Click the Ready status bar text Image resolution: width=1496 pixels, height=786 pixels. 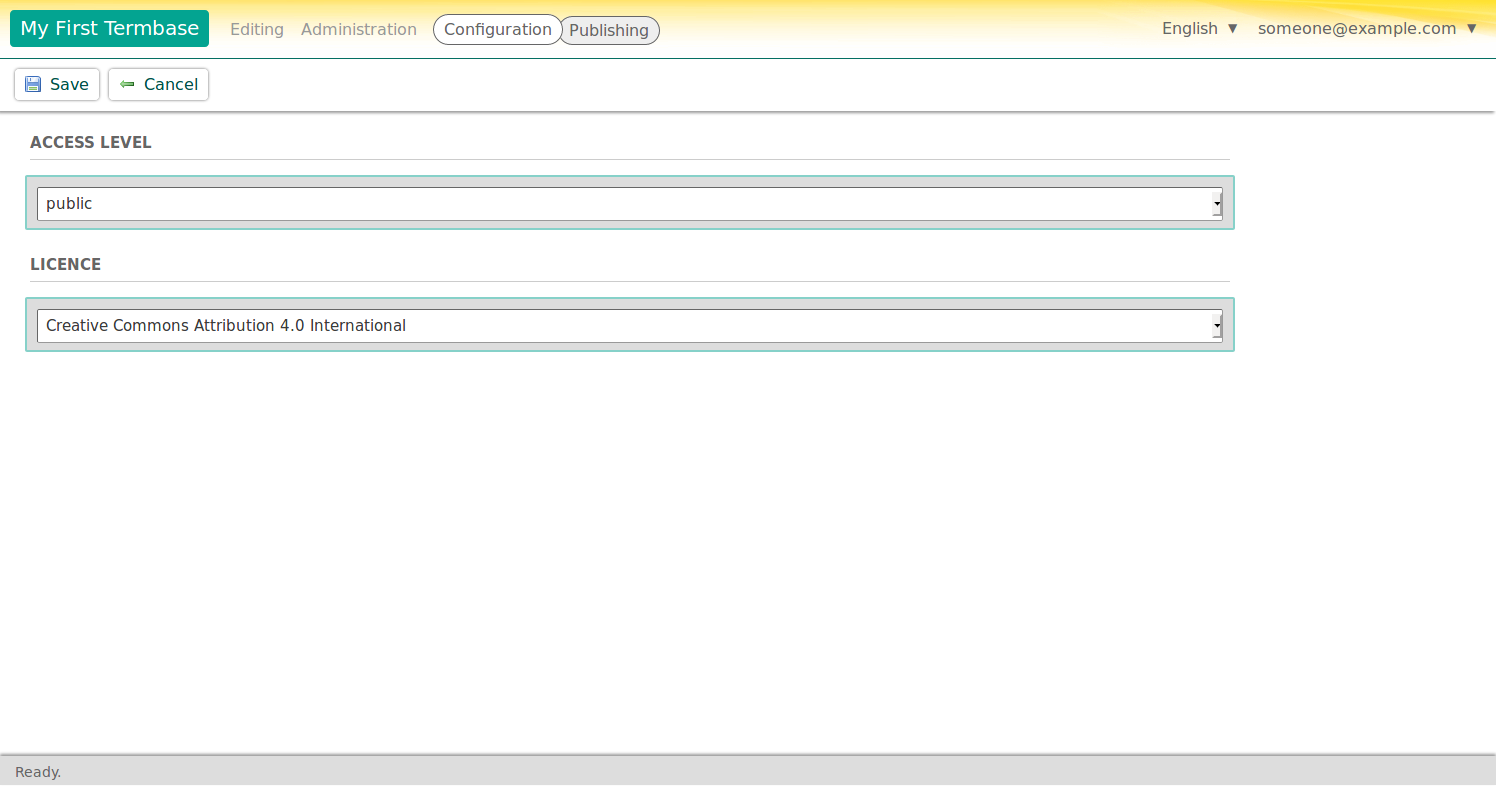click(x=37, y=771)
